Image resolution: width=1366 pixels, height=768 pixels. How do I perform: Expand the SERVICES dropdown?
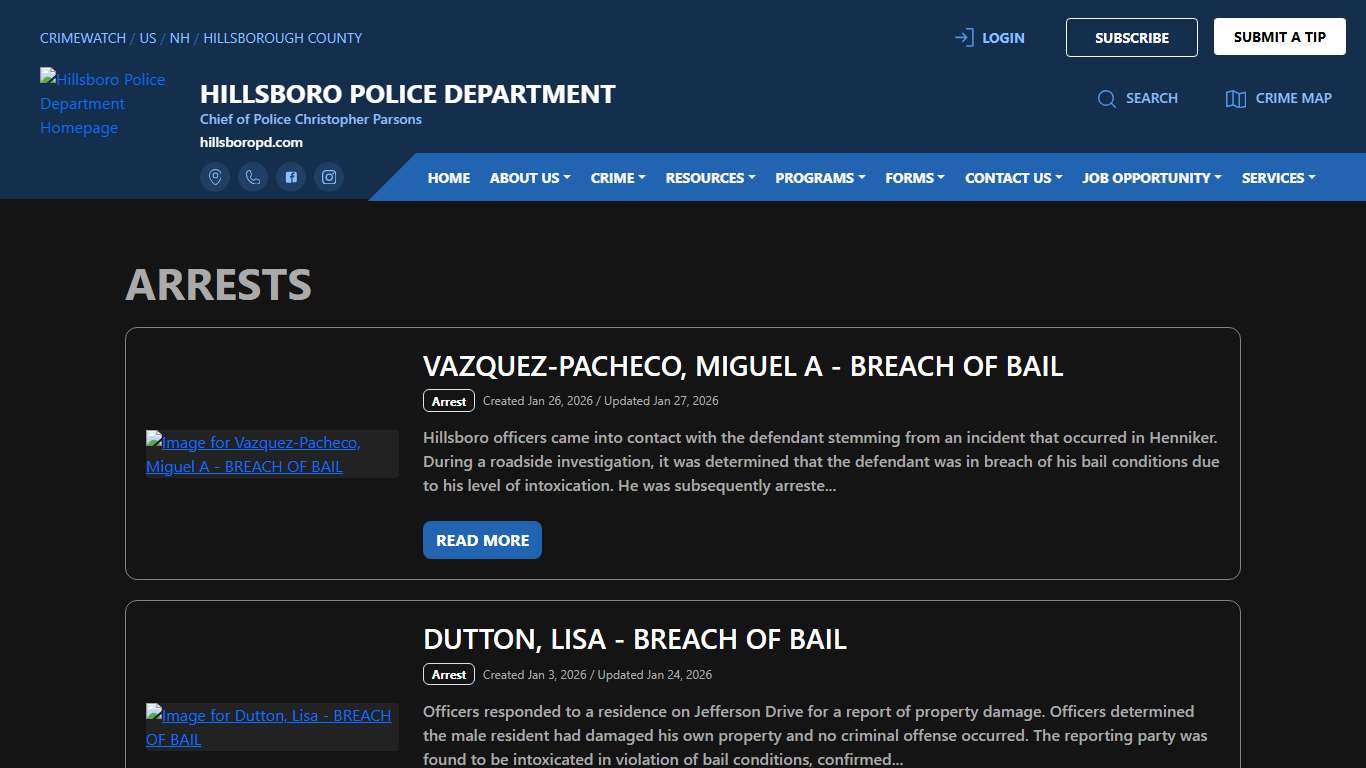pos(1277,177)
